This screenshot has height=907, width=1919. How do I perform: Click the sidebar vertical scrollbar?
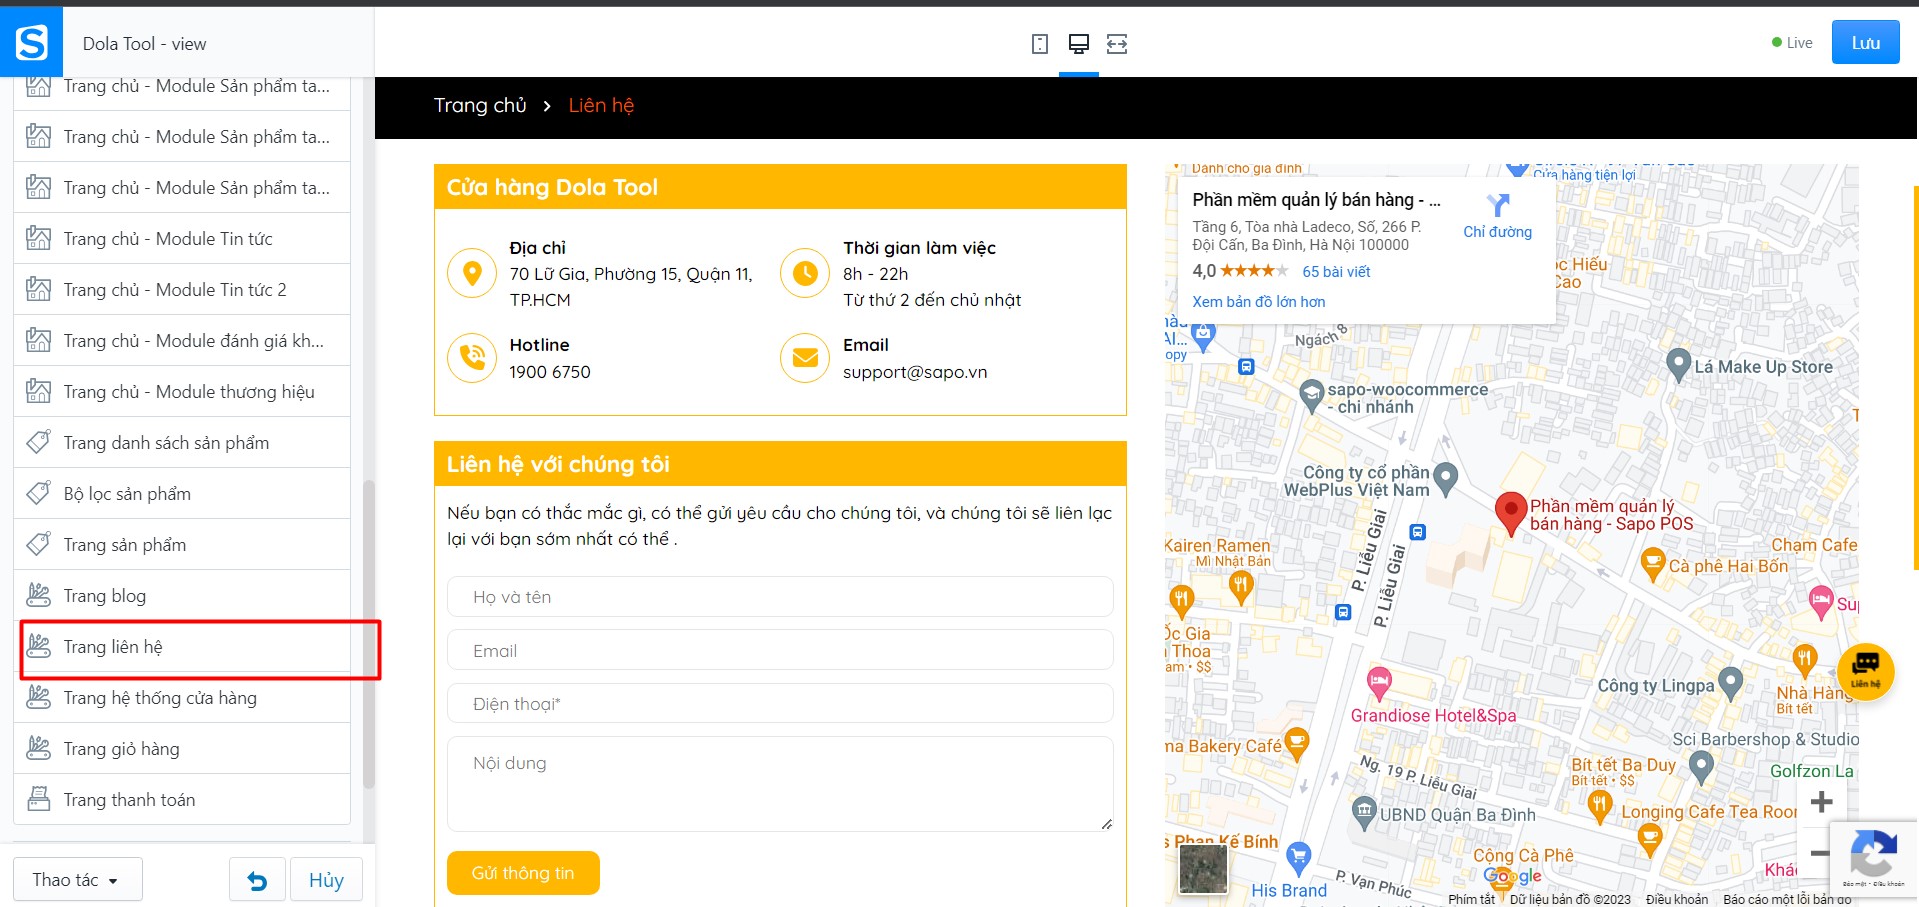click(368, 635)
